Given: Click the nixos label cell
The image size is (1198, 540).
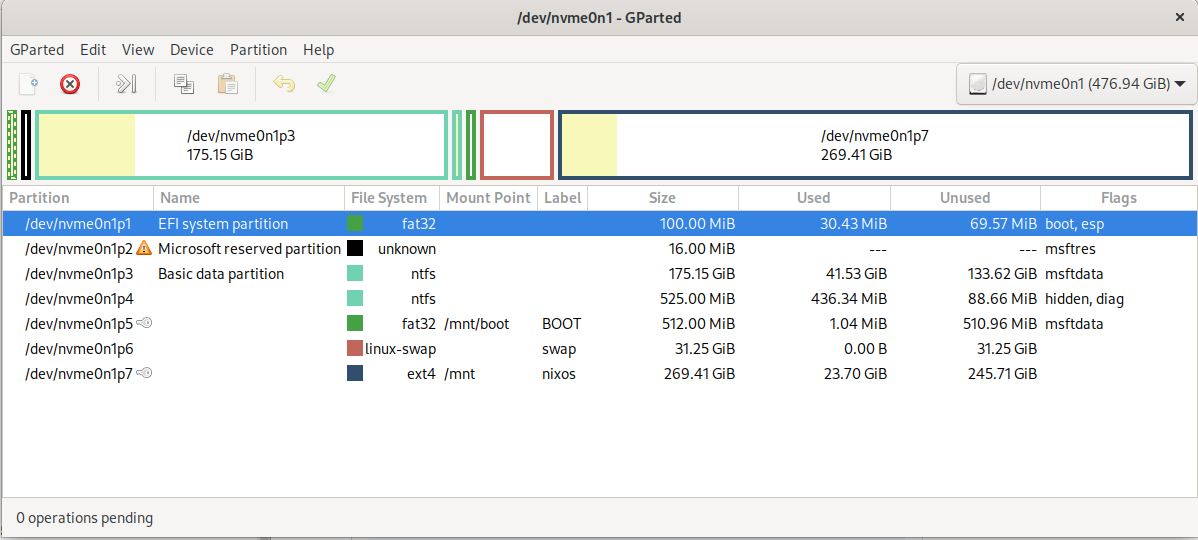Looking at the screenshot, I should [559, 373].
